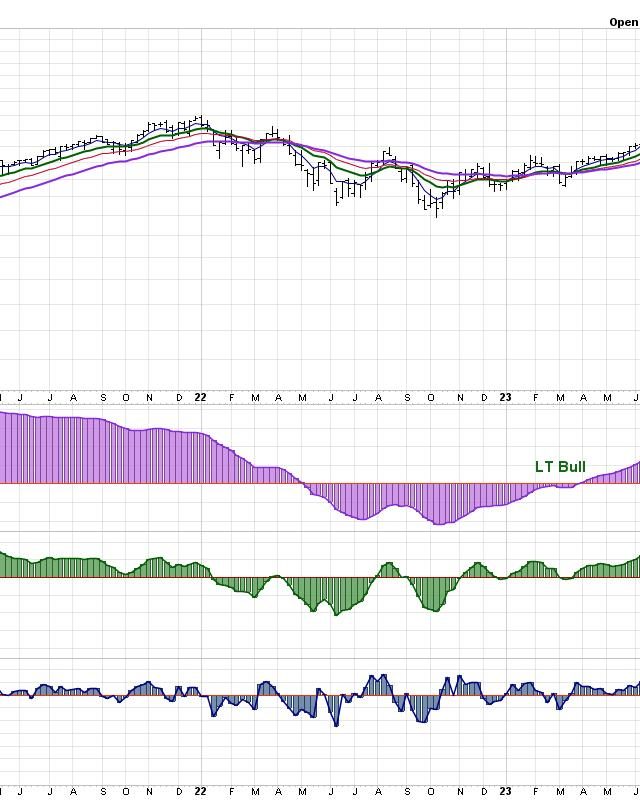
Task: Click the lowest price bar in October 2022
Action: (436, 210)
